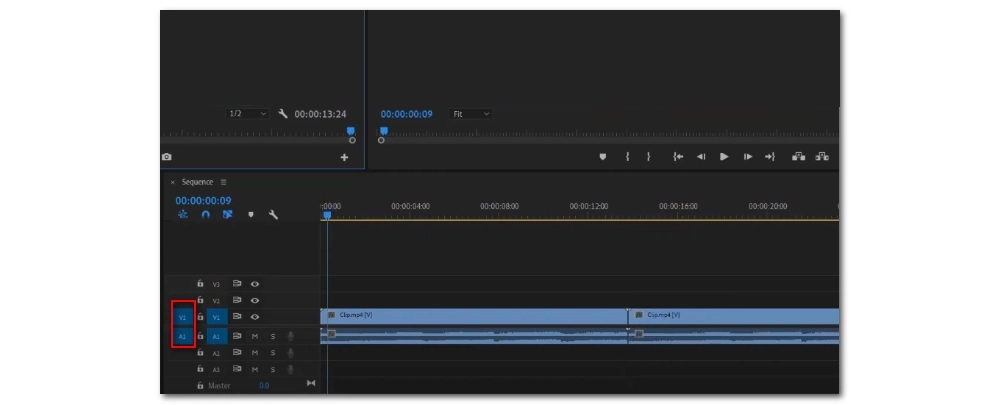This screenshot has width=1000, height=405.
Task: Step forward one frame in the Program monitor
Action: point(747,156)
